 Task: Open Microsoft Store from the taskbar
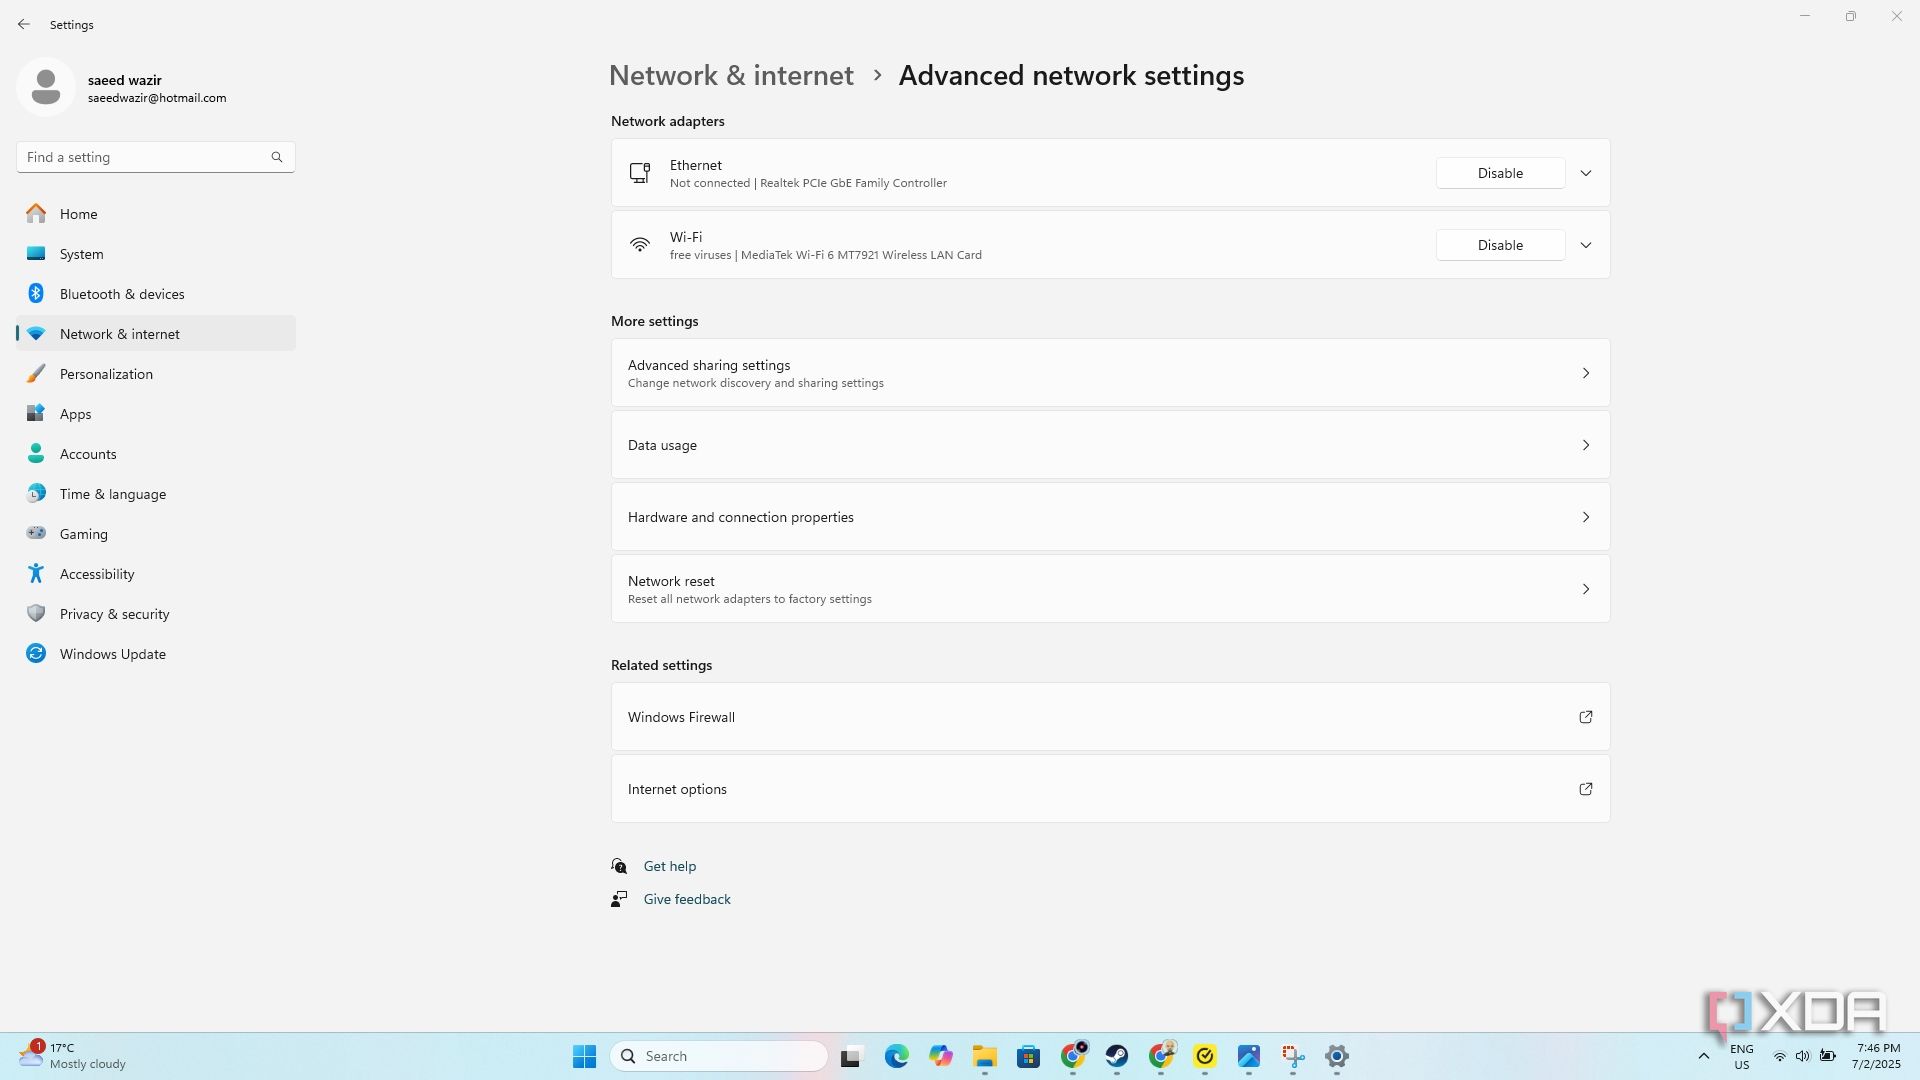tap(1028, 1056)
